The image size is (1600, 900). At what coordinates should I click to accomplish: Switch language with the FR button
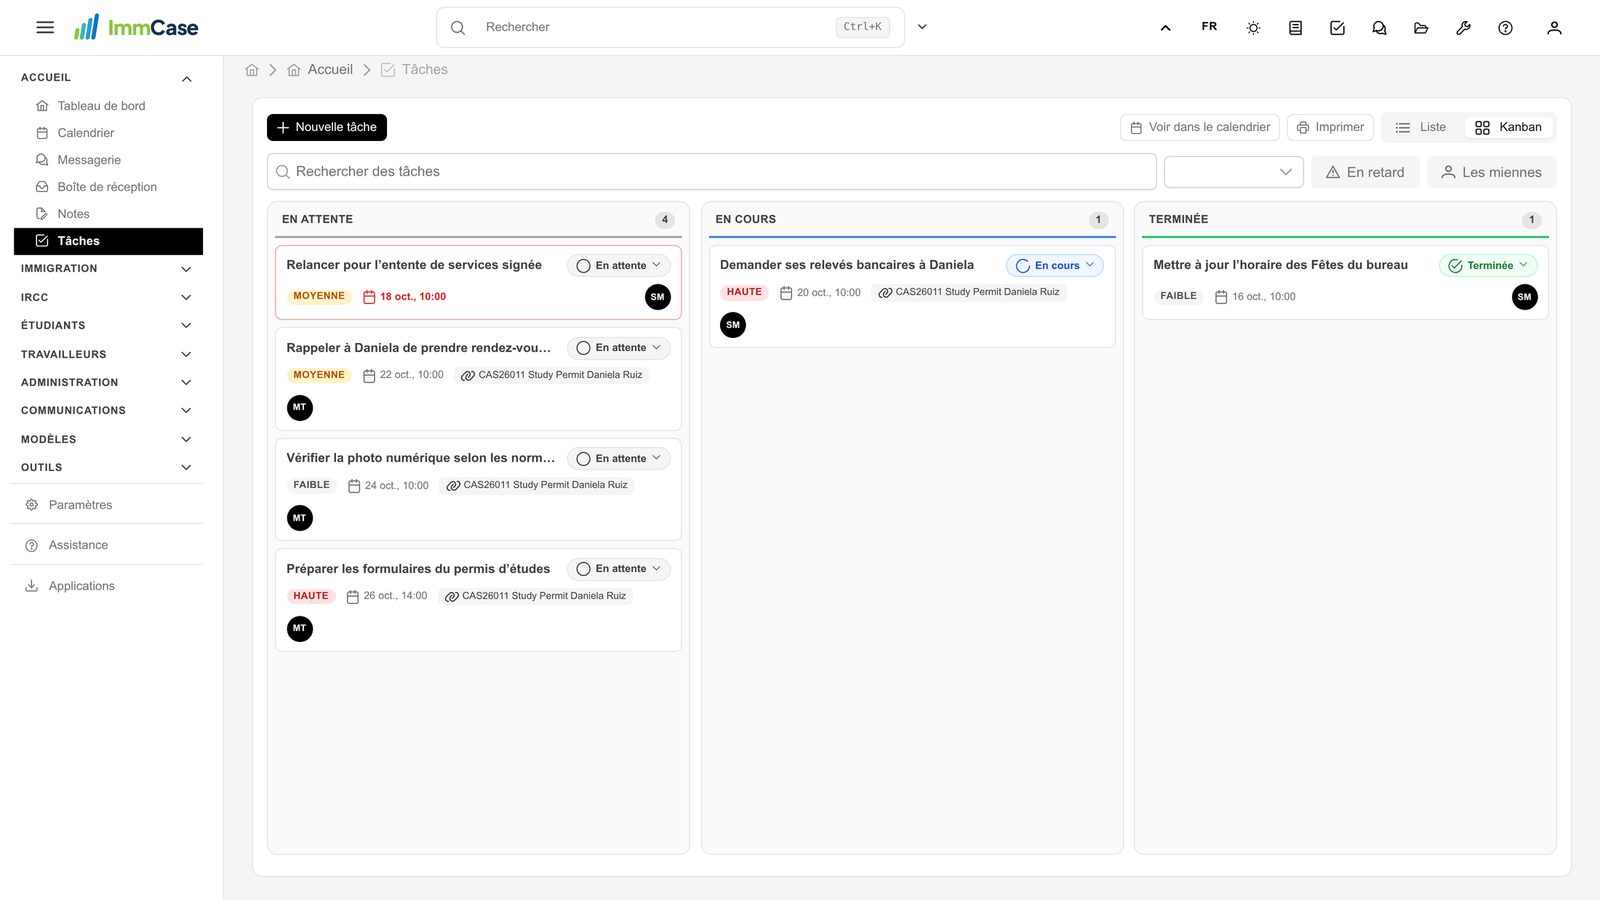click(x=1209, y=27)
